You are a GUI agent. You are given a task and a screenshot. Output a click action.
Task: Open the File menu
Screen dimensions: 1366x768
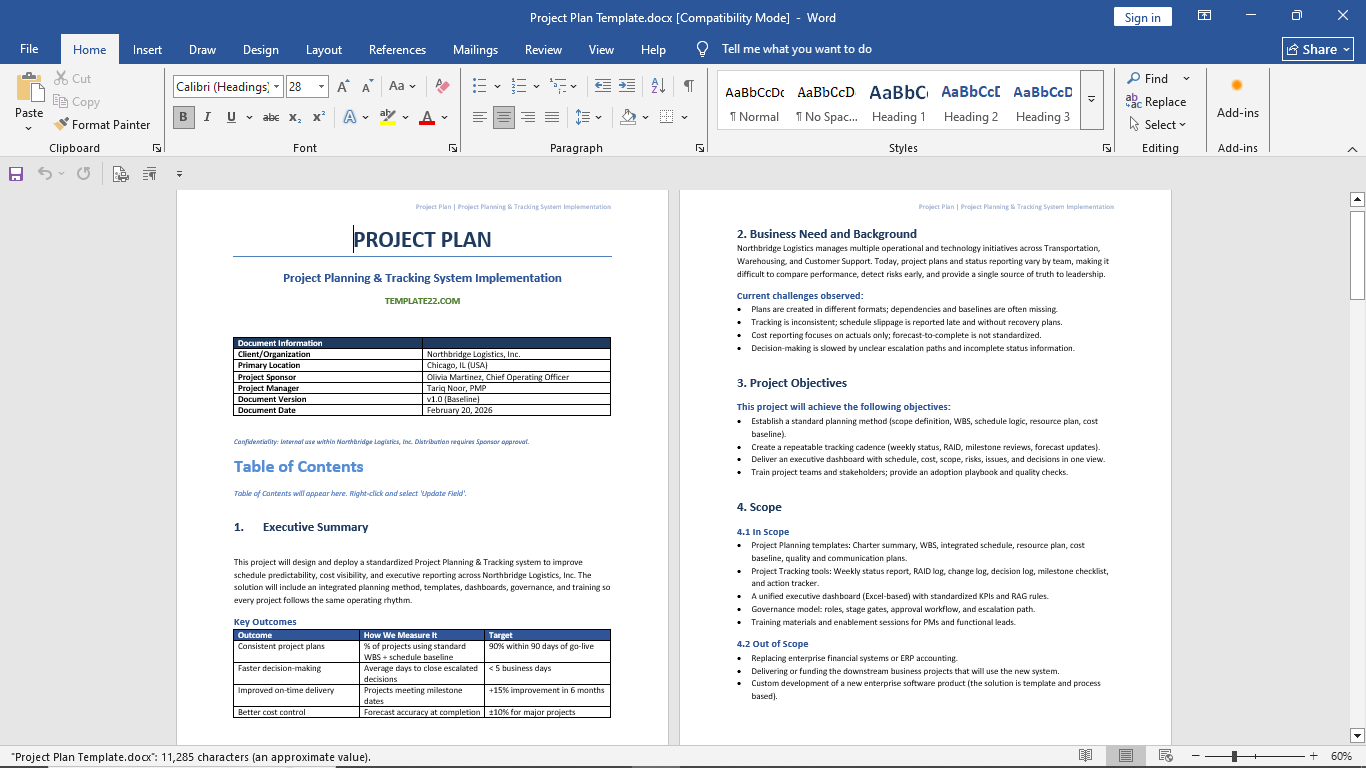pyautogui.click(x=29, y=49)
